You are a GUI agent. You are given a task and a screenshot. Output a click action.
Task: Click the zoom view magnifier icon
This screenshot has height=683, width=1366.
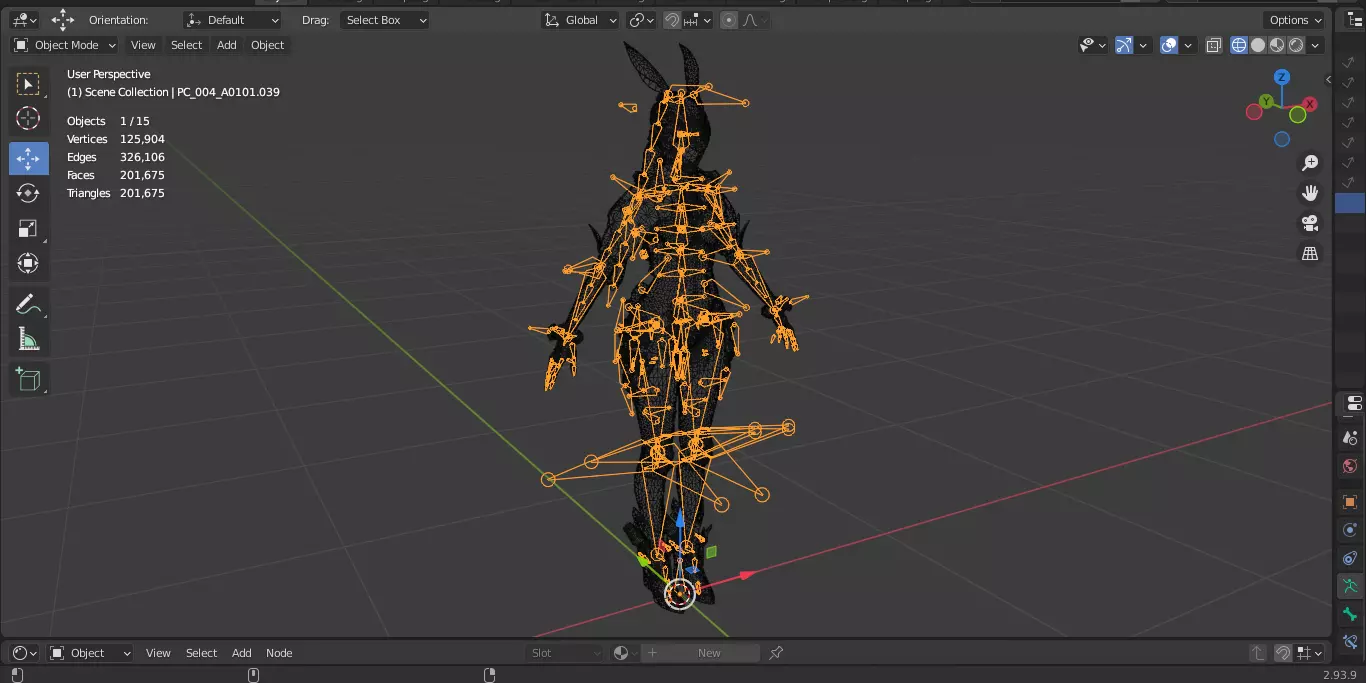point(1310,163)
